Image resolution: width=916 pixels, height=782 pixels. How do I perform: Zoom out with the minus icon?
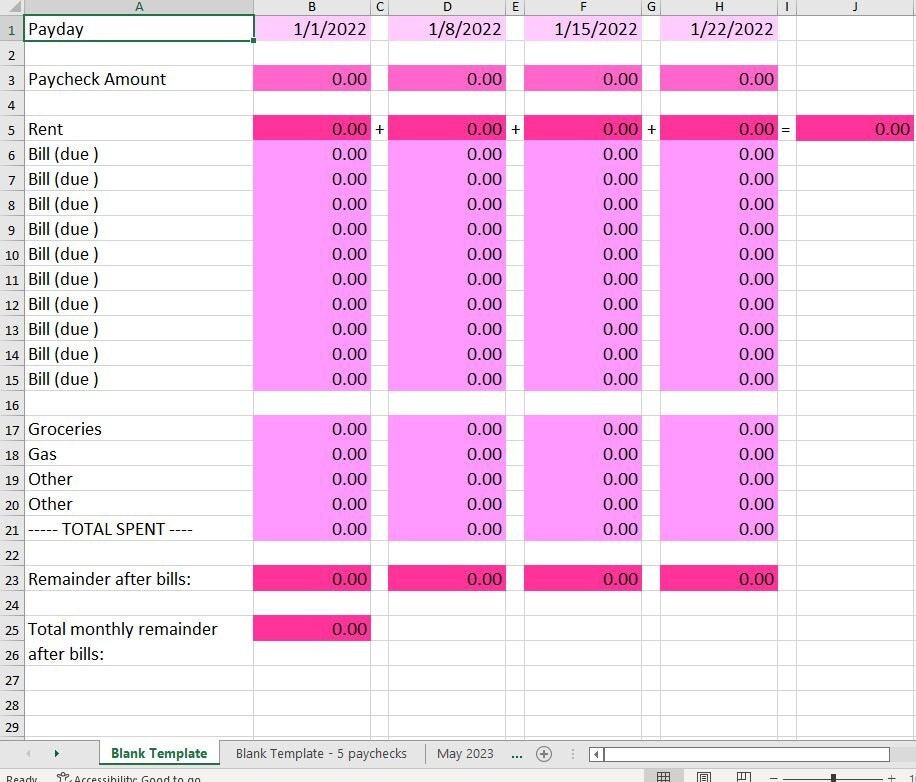pyautogui.click(x=772, y=775)
